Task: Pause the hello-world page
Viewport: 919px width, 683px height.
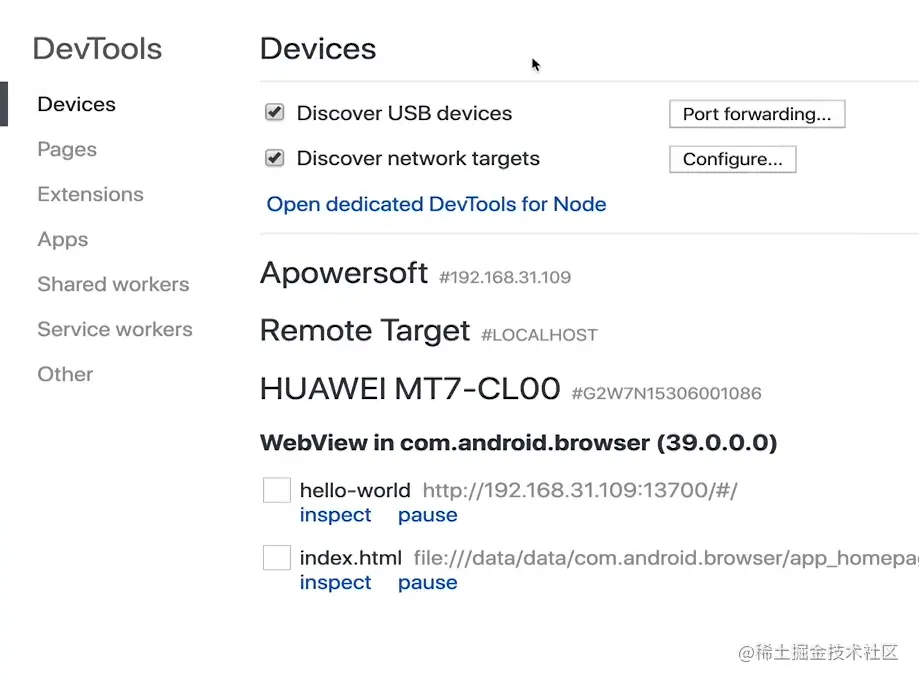Action: 427,515
